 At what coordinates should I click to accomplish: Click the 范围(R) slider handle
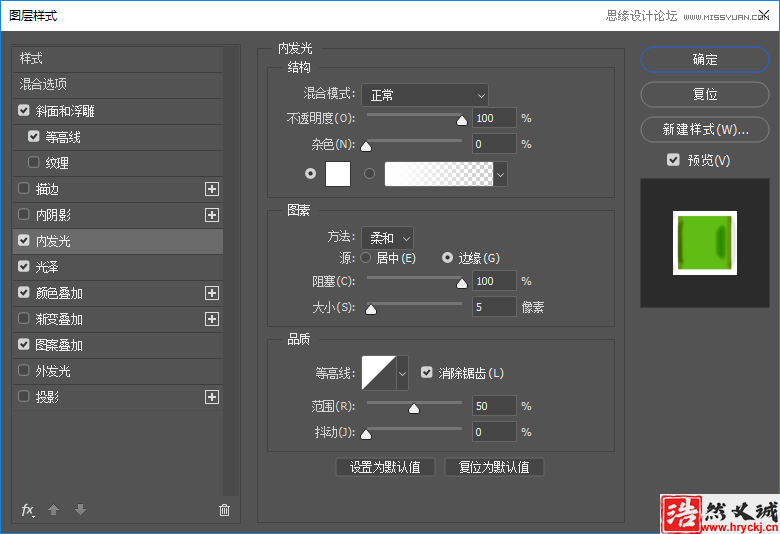[x=414, y=409]
